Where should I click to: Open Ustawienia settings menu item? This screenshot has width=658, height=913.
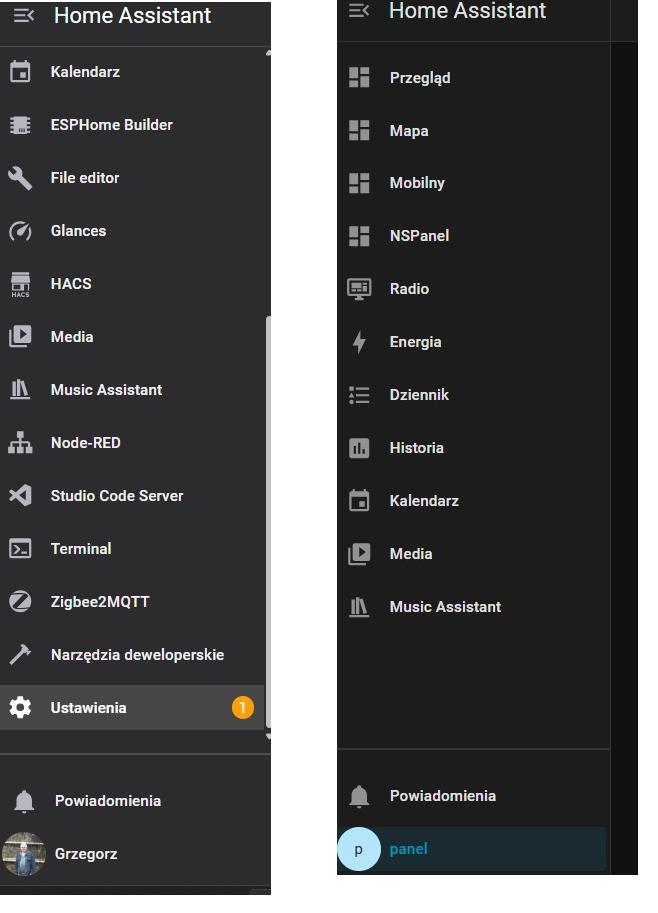pyautogui.click(x=89, y=708)
